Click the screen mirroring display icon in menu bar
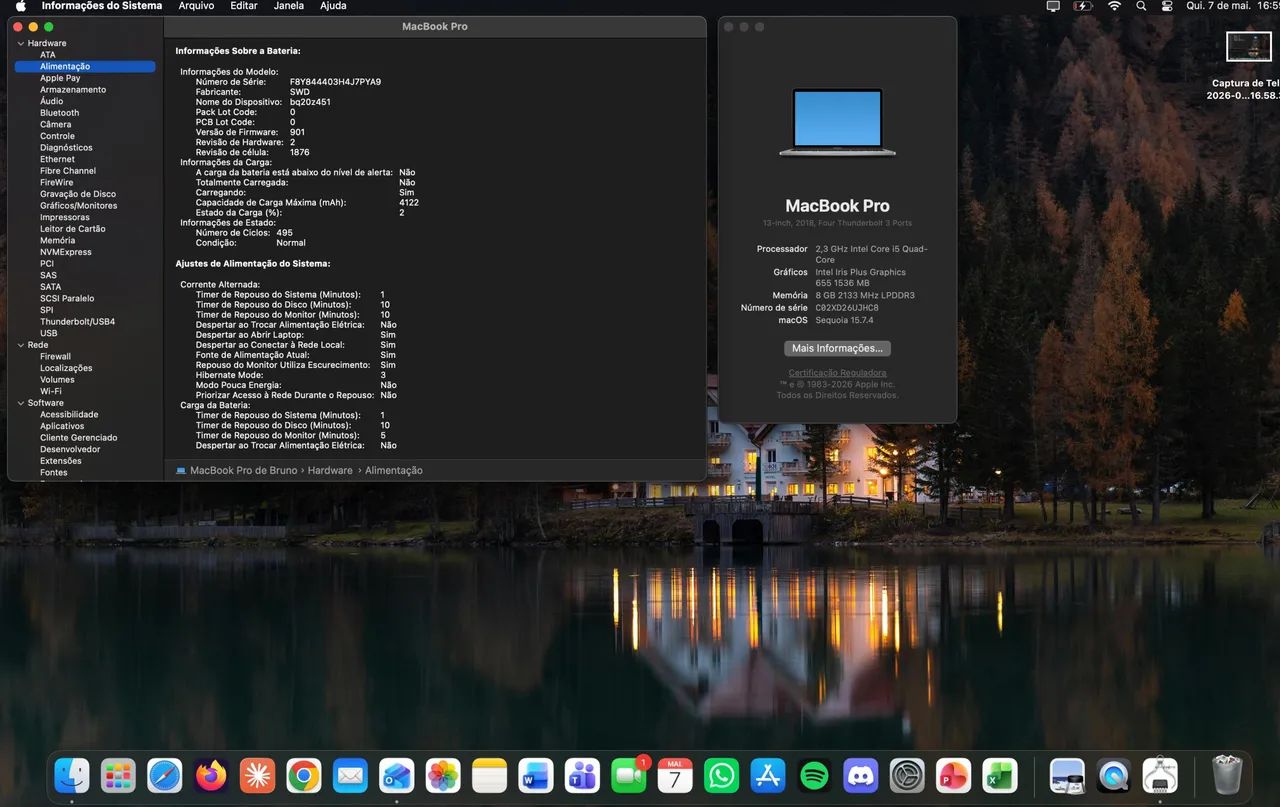 1053,6
